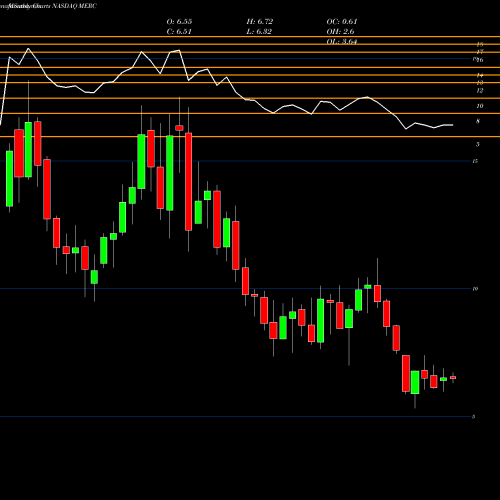Click the high price value H: 6.72

point(260,22)
